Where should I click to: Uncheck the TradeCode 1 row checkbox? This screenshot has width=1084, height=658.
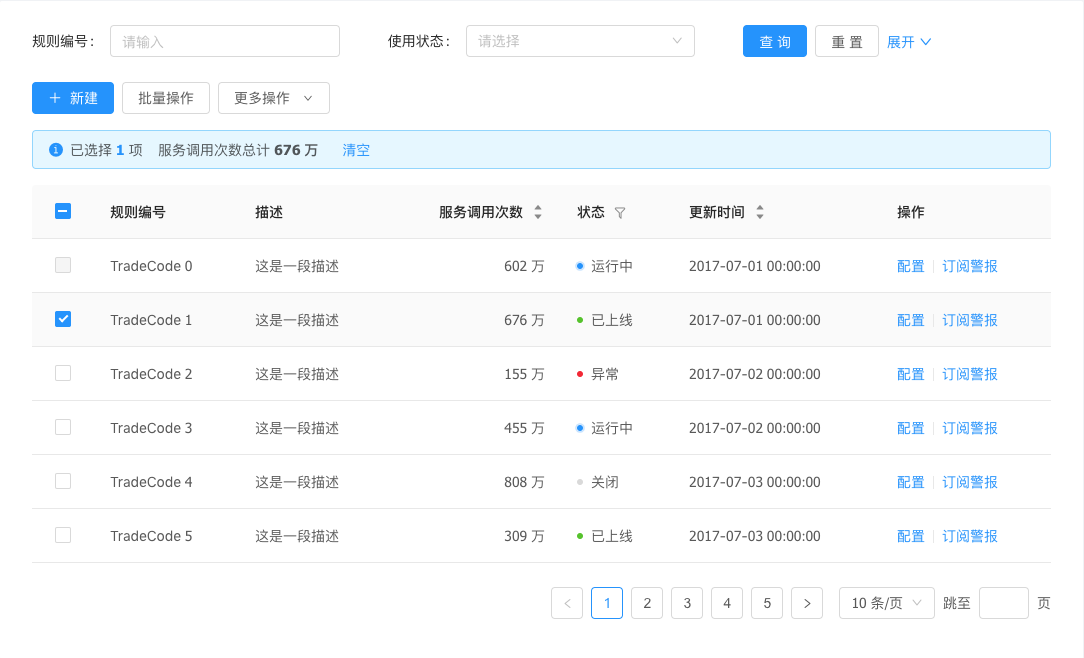pyautogui.click(x=63, y=319)
